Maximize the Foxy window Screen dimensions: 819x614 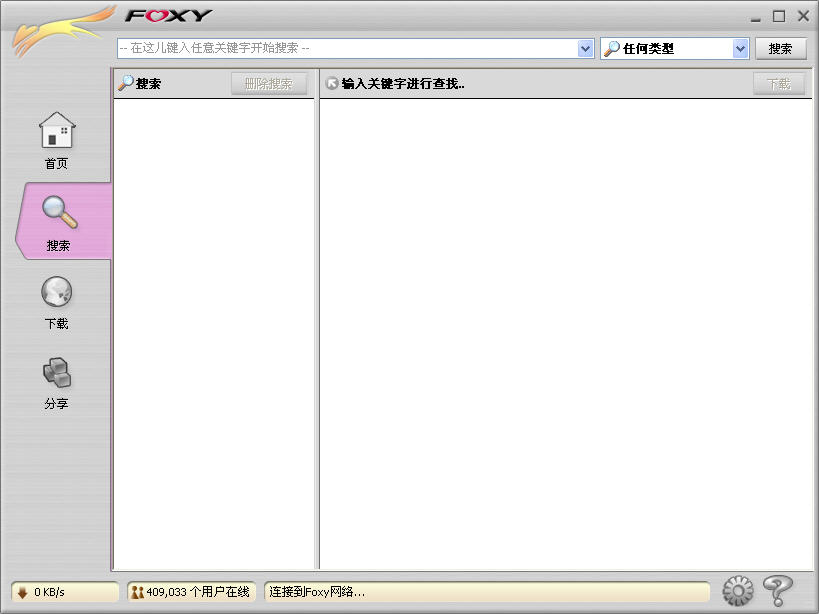pyautogui.click(x=779, y=16)
